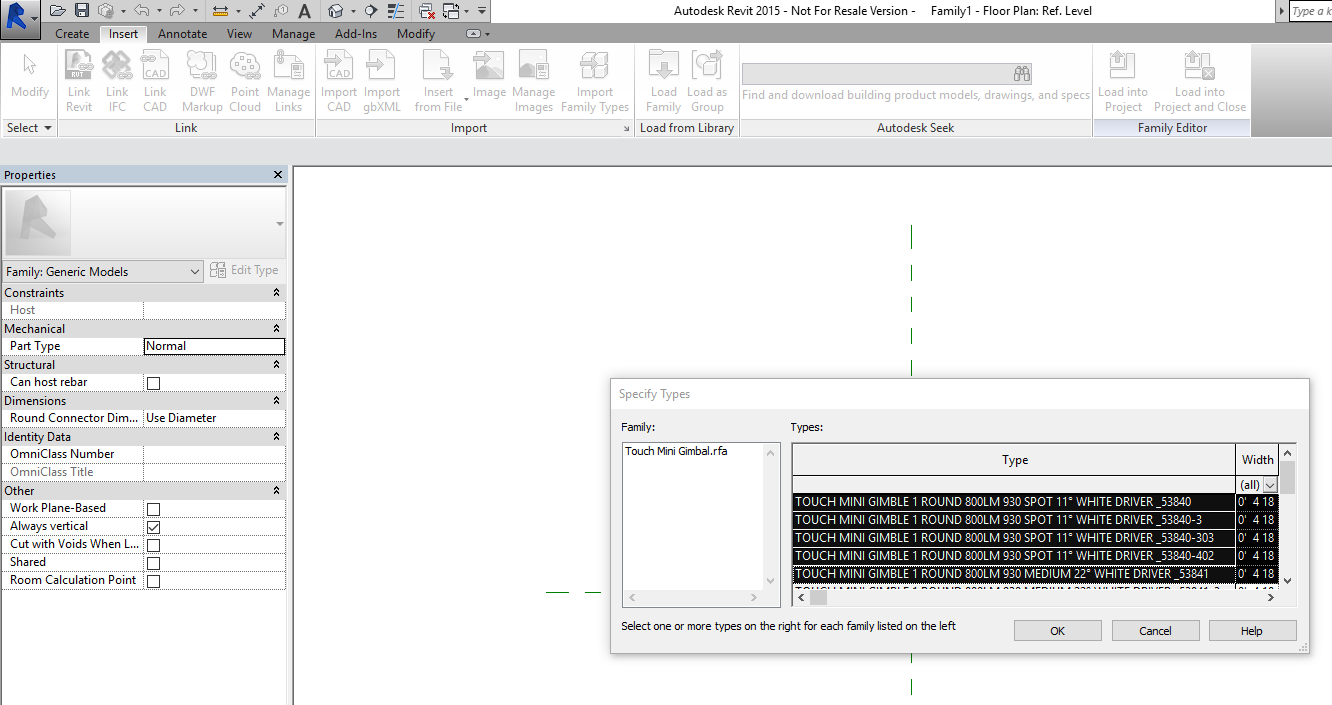Click the Manage Images tool
Image resolution: width=1332 pixels, height=705 pixels.
coord(534,82)
